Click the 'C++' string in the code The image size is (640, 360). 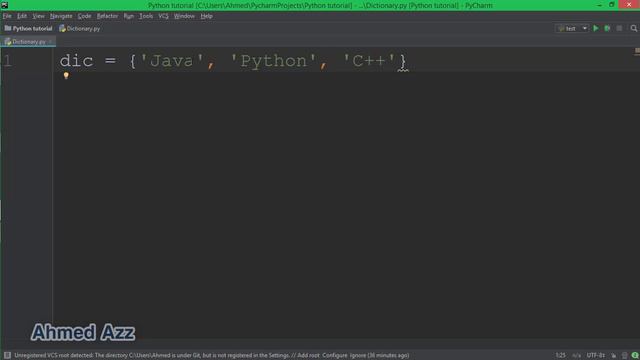(369, 61)
